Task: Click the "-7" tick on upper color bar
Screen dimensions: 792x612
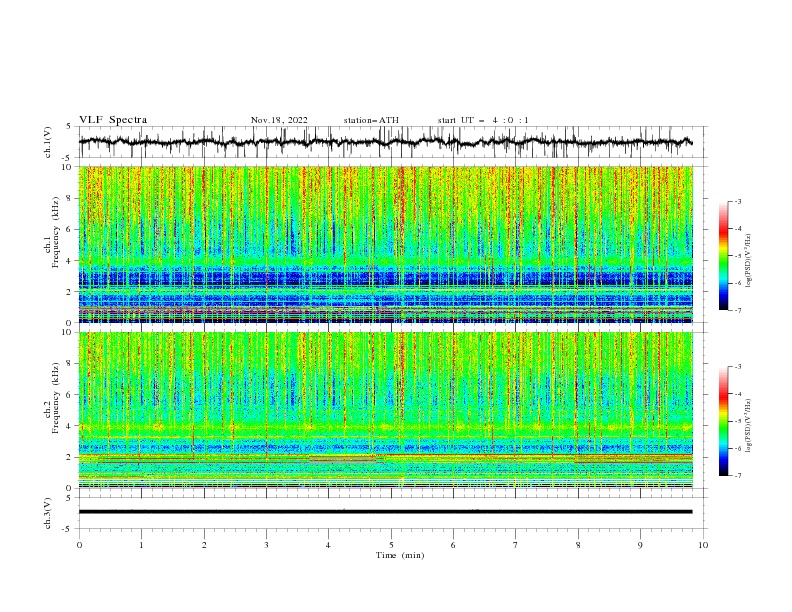Action: [x=738, y=311]
